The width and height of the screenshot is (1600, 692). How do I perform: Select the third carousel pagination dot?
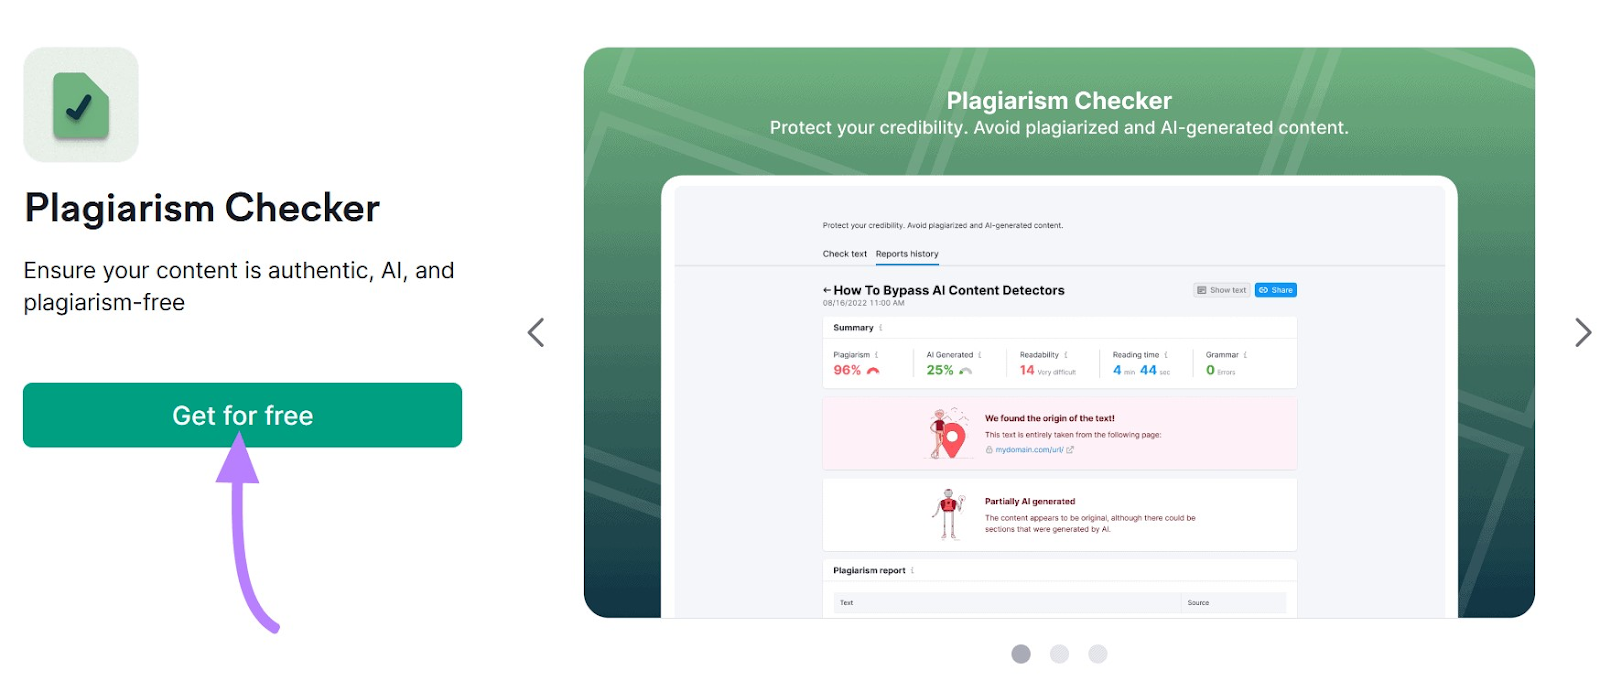1098,654
